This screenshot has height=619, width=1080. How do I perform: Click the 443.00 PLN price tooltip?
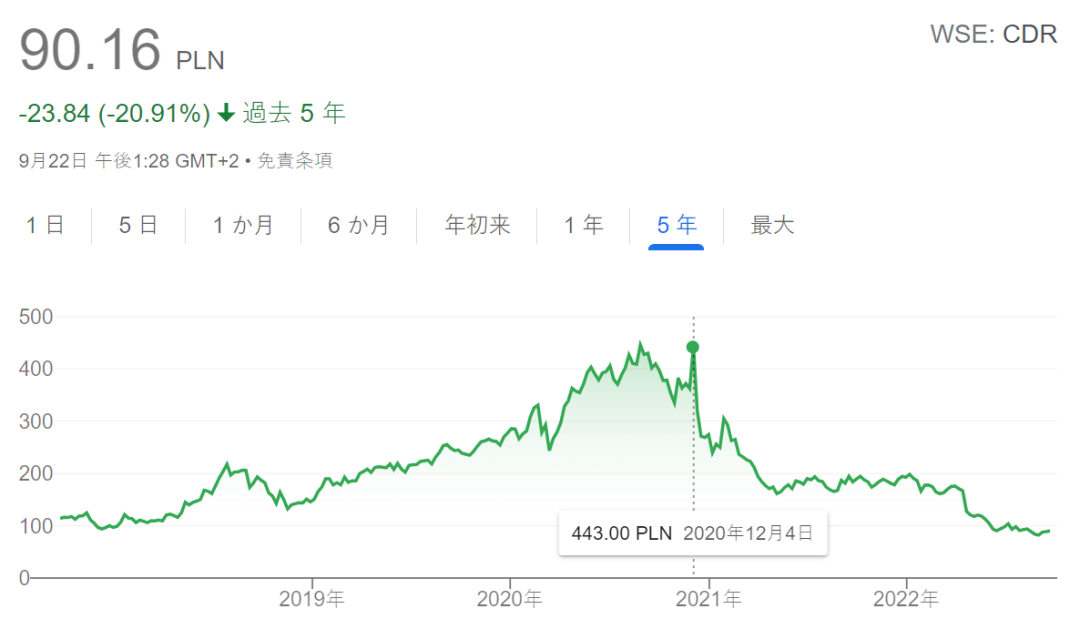693,533
